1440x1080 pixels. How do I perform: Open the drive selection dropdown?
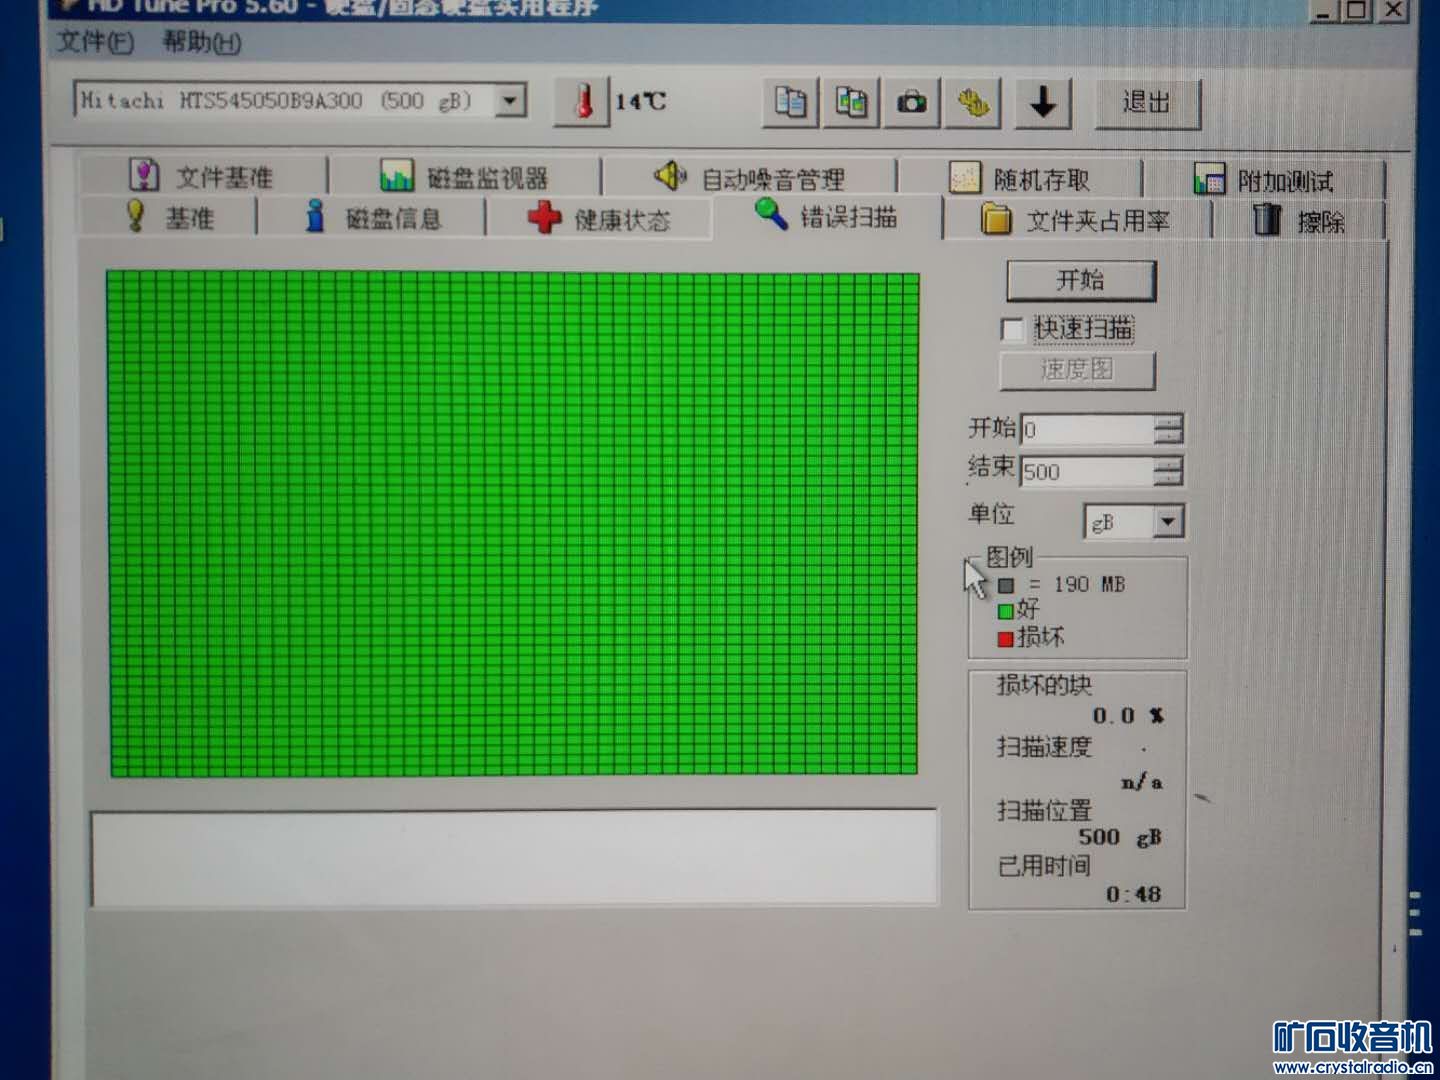pos(511,101)
